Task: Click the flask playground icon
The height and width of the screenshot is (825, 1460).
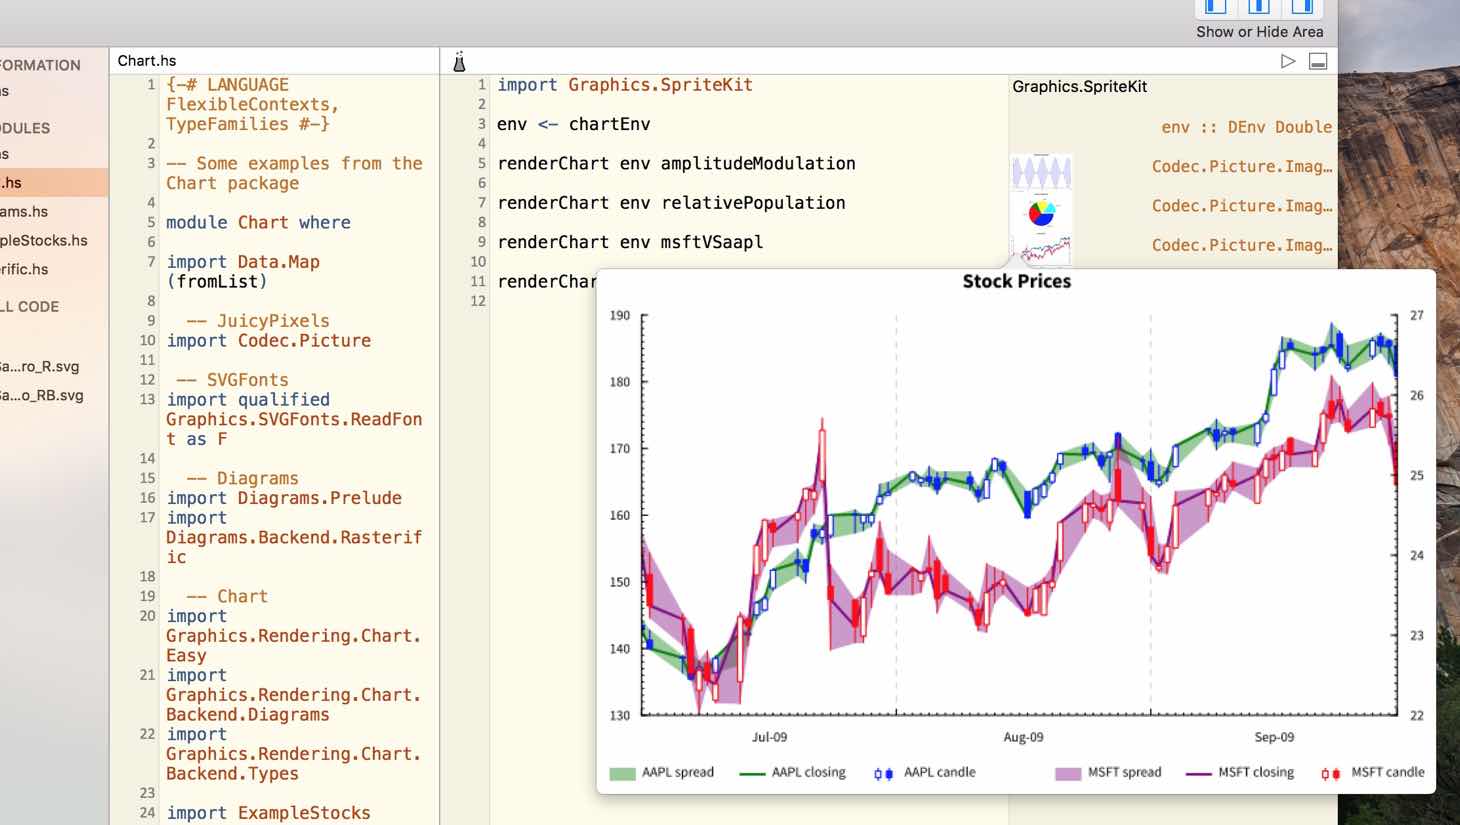Action: coord(459,62)
